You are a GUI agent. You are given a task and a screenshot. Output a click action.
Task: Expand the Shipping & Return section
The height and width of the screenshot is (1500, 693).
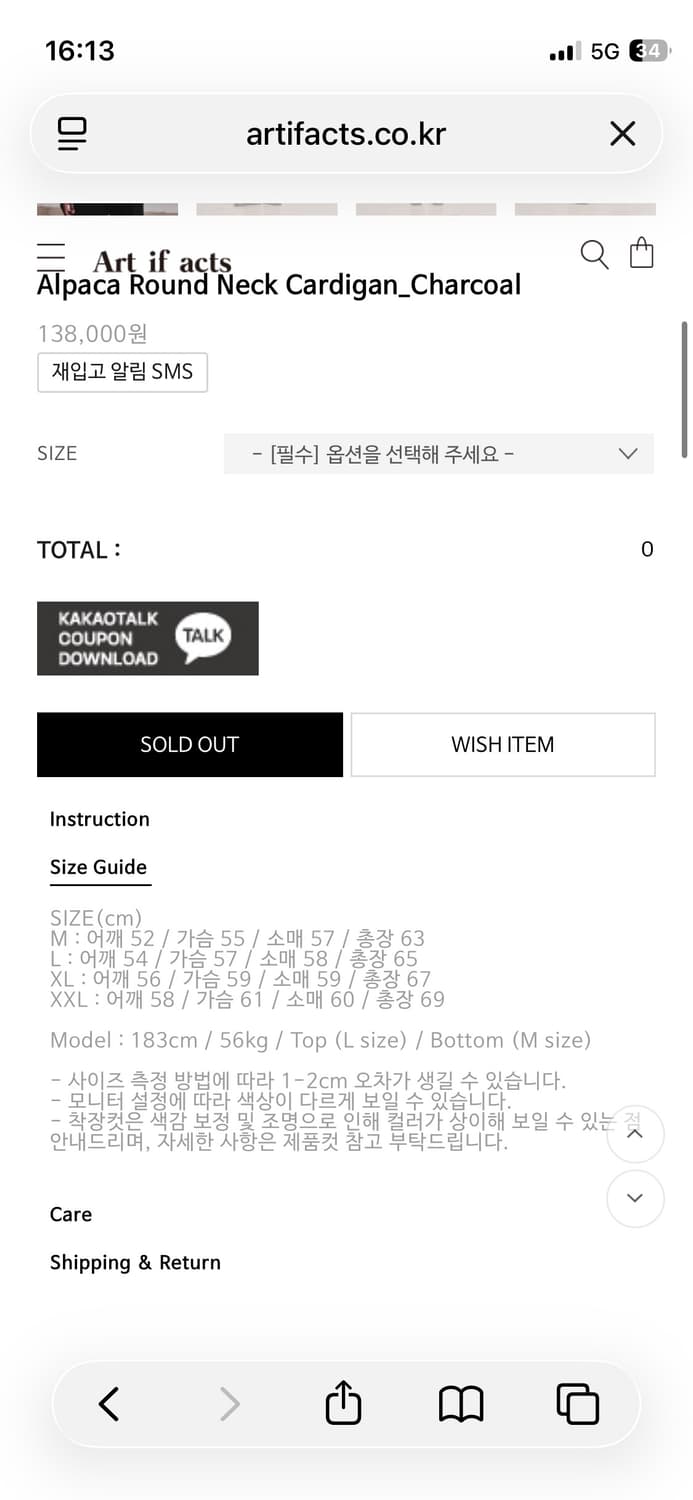click(135, 1262)
